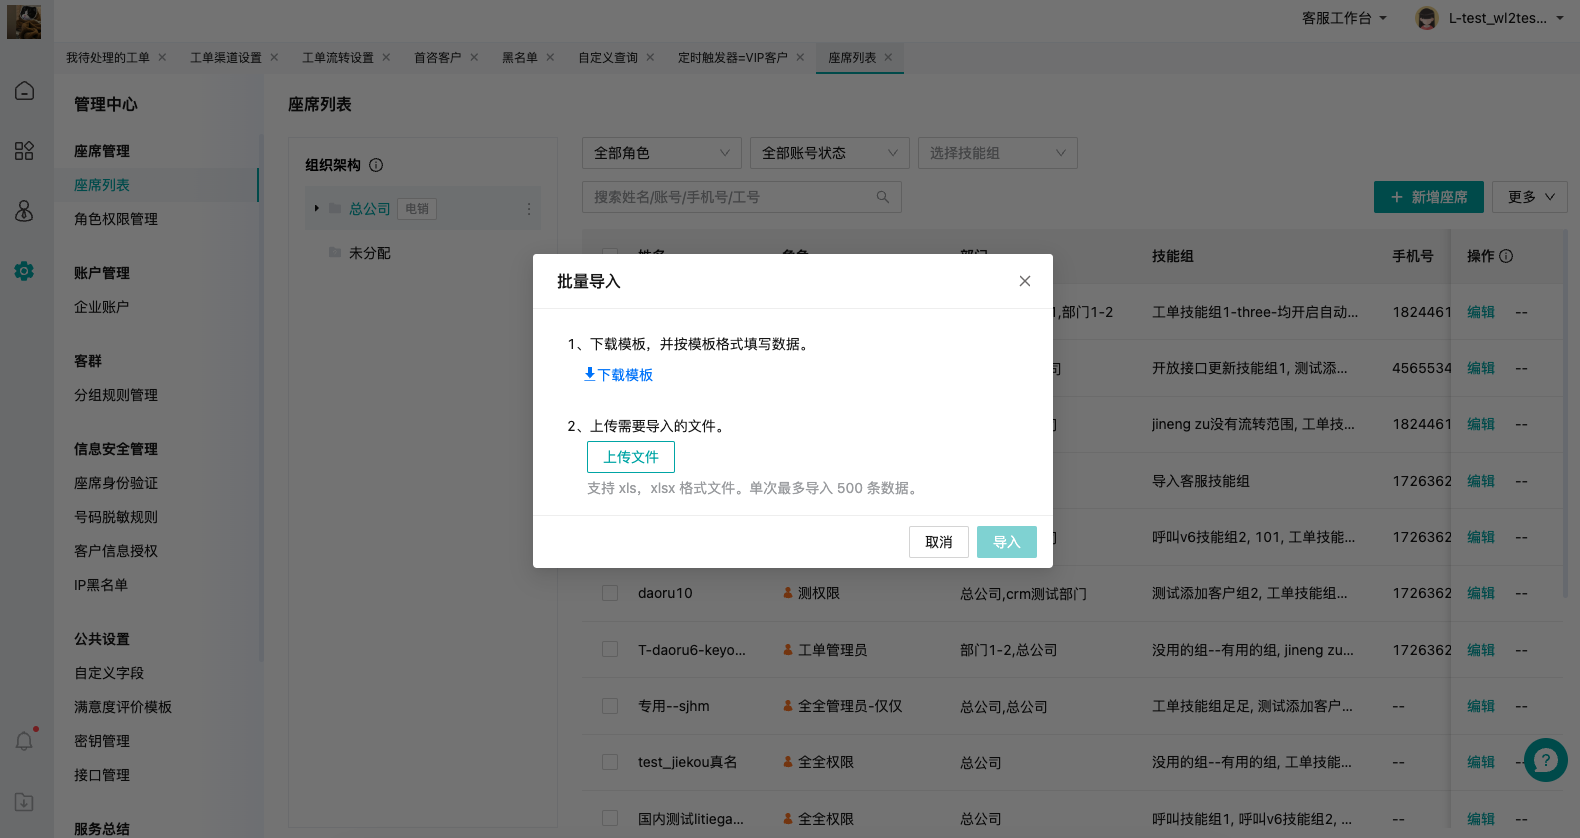The width and height of the screenshot is (1580, 838).
Task: Click the help question mark bubble
Action: (x=1545, y=760)
